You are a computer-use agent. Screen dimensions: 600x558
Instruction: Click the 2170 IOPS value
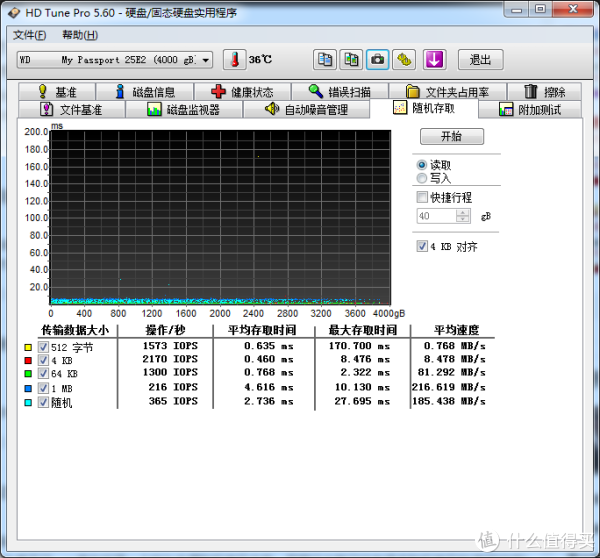[170, 359]
